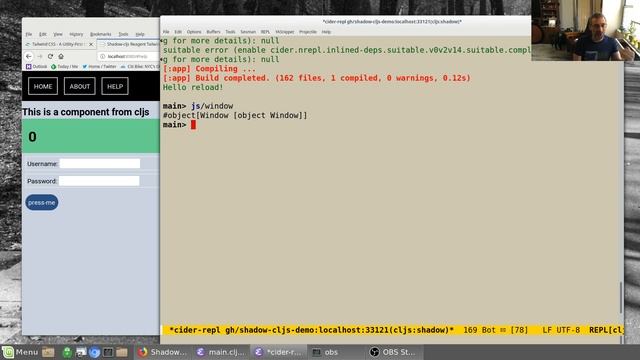Open Firefox home page icon
640x360 pixels.
(61, 56)
